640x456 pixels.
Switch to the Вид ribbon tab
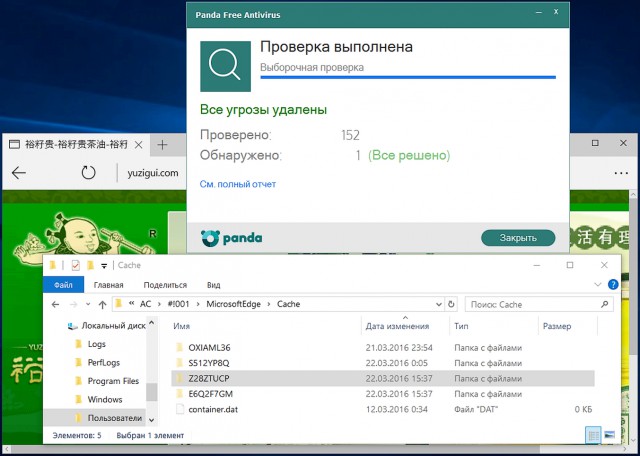click(x=213, y=285)
